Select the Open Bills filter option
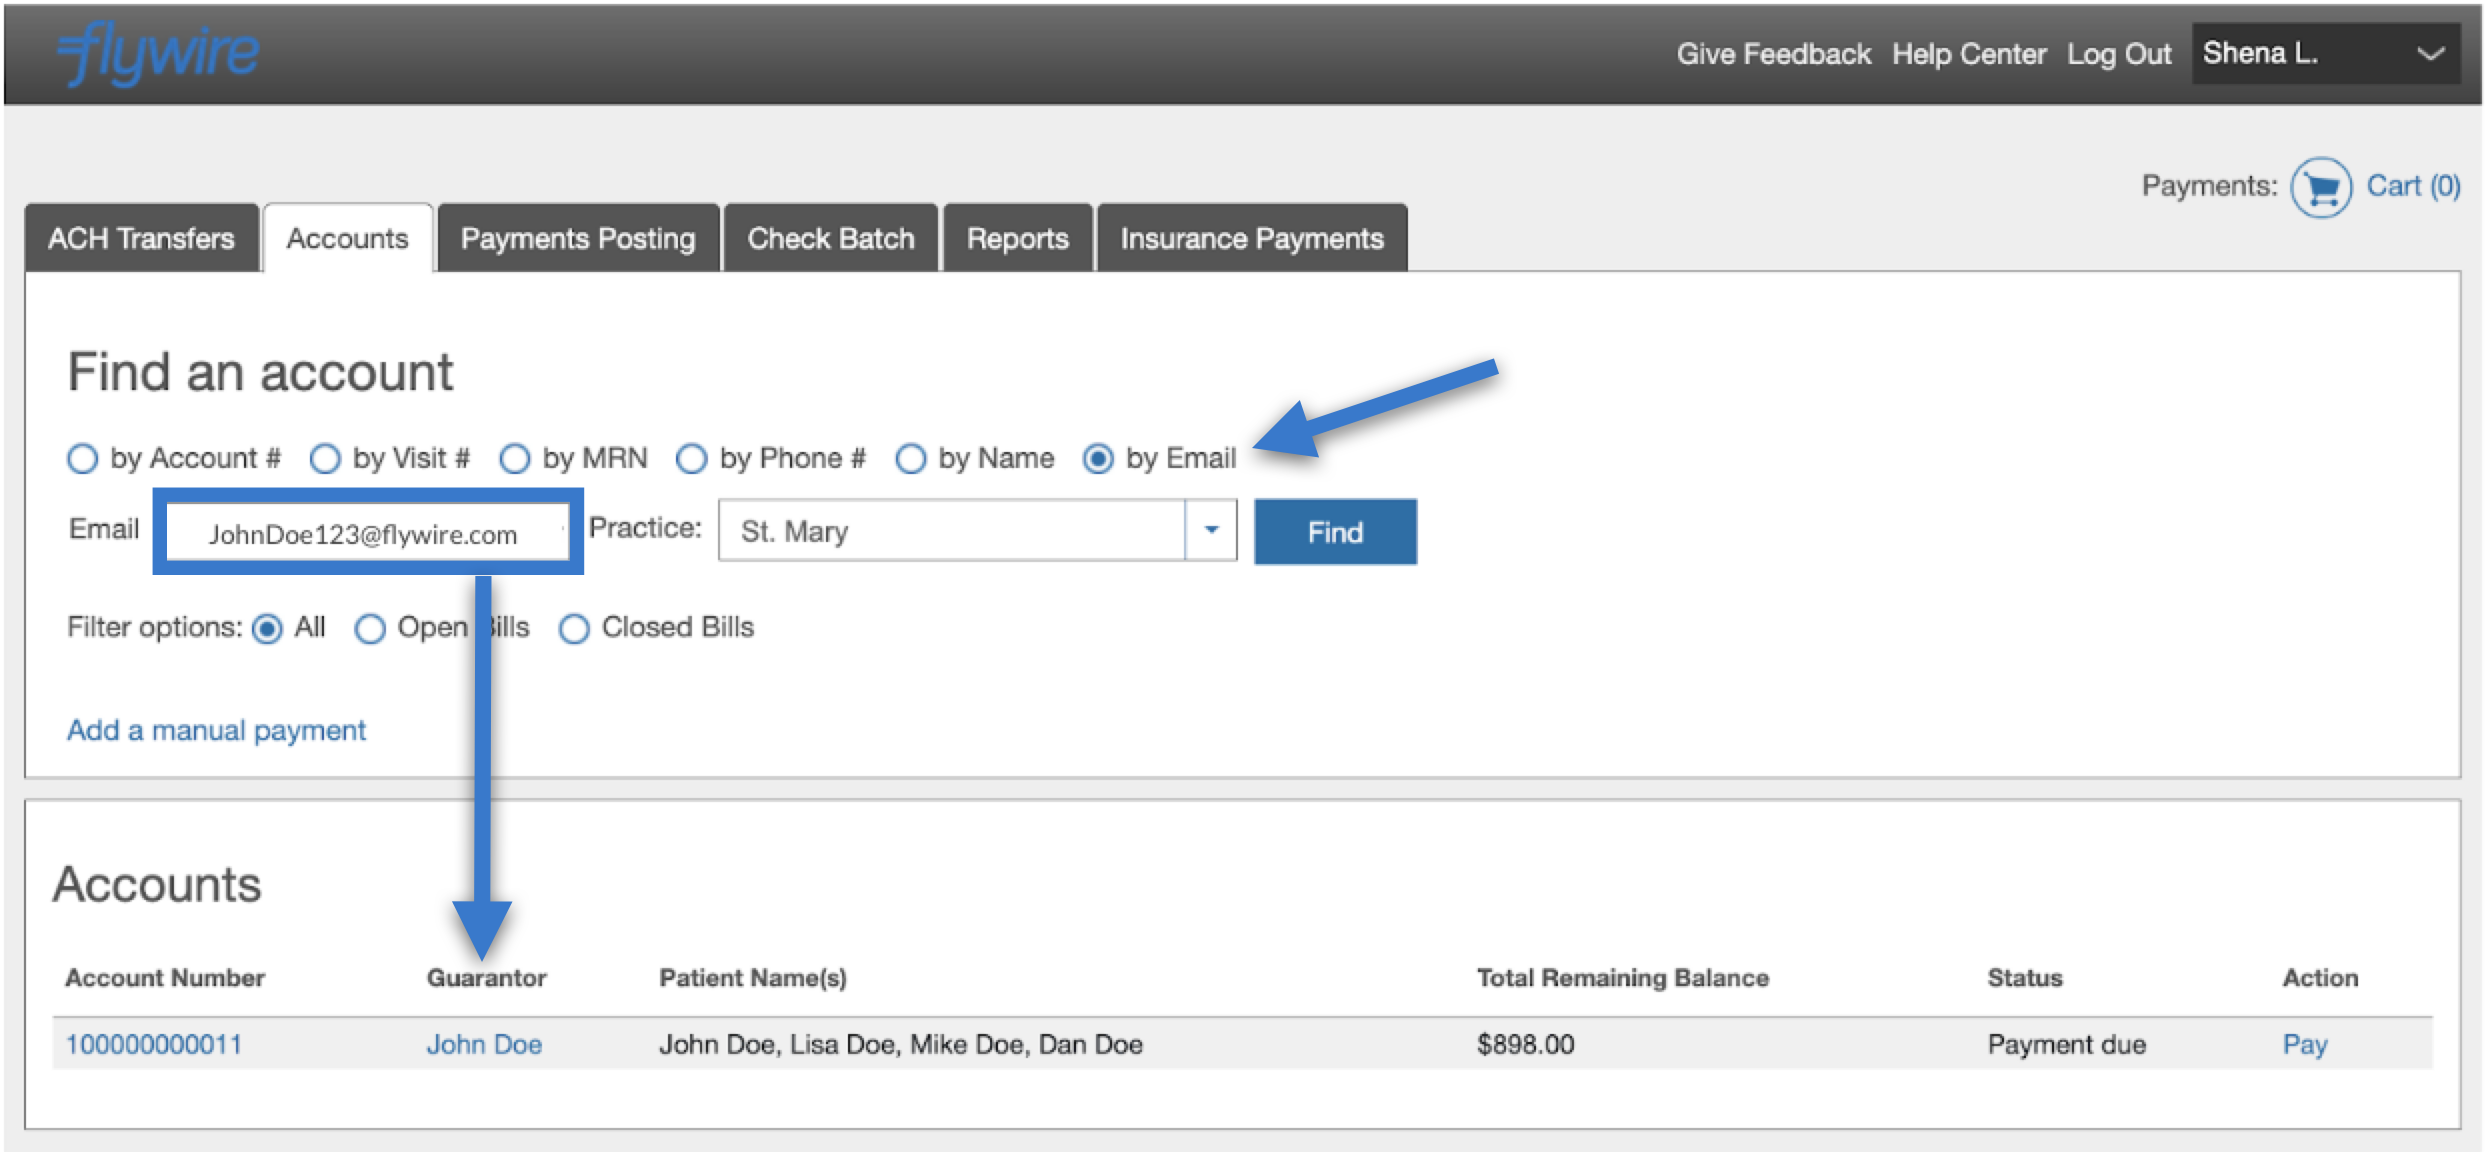The image size is (2488, 1152). (x=370, y=629)
